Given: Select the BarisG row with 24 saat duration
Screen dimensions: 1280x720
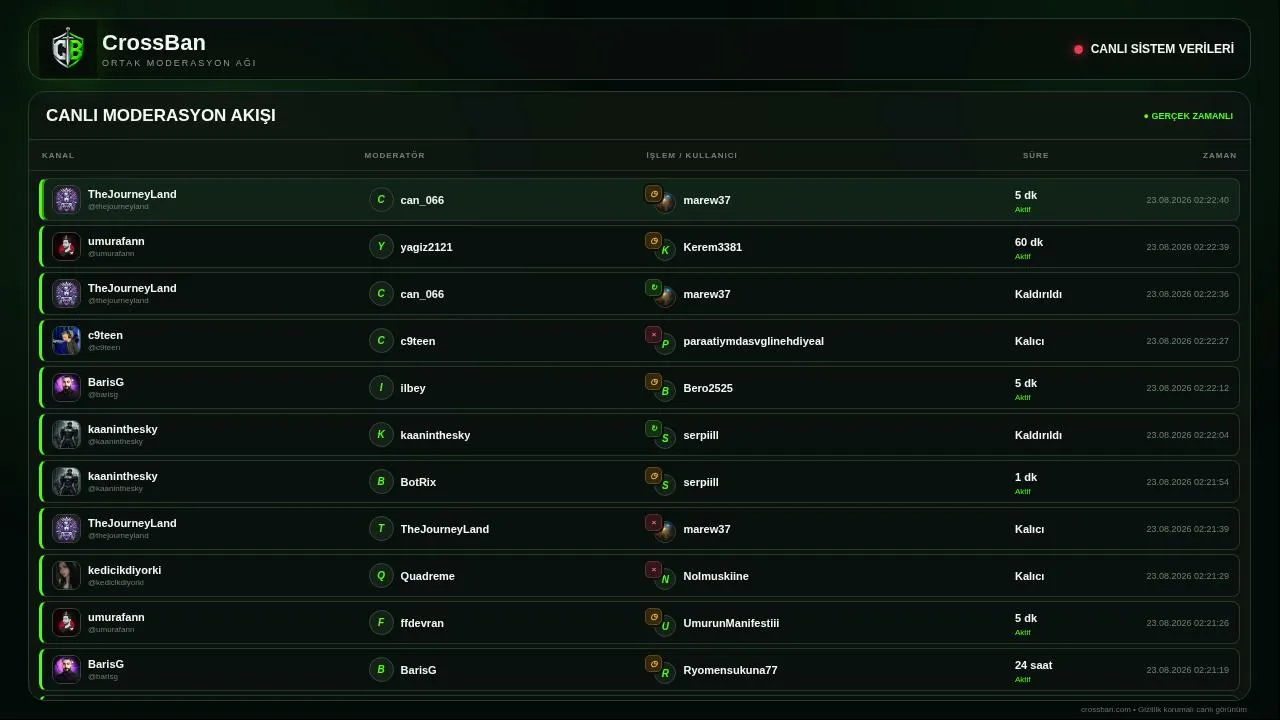Looking at the screenshot, I should [x=639, y=670].
